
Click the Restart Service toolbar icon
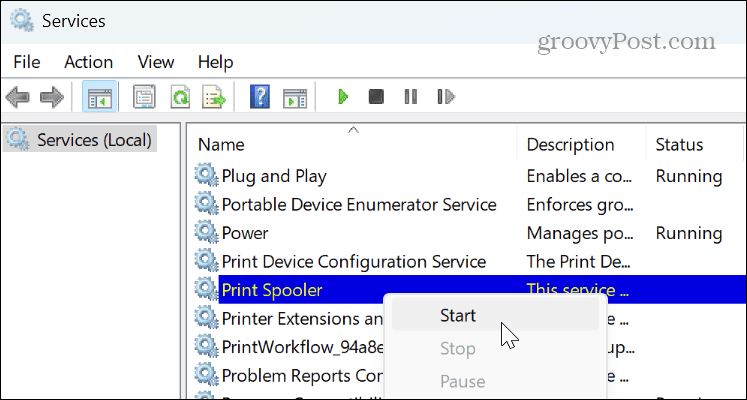(446, 97)
